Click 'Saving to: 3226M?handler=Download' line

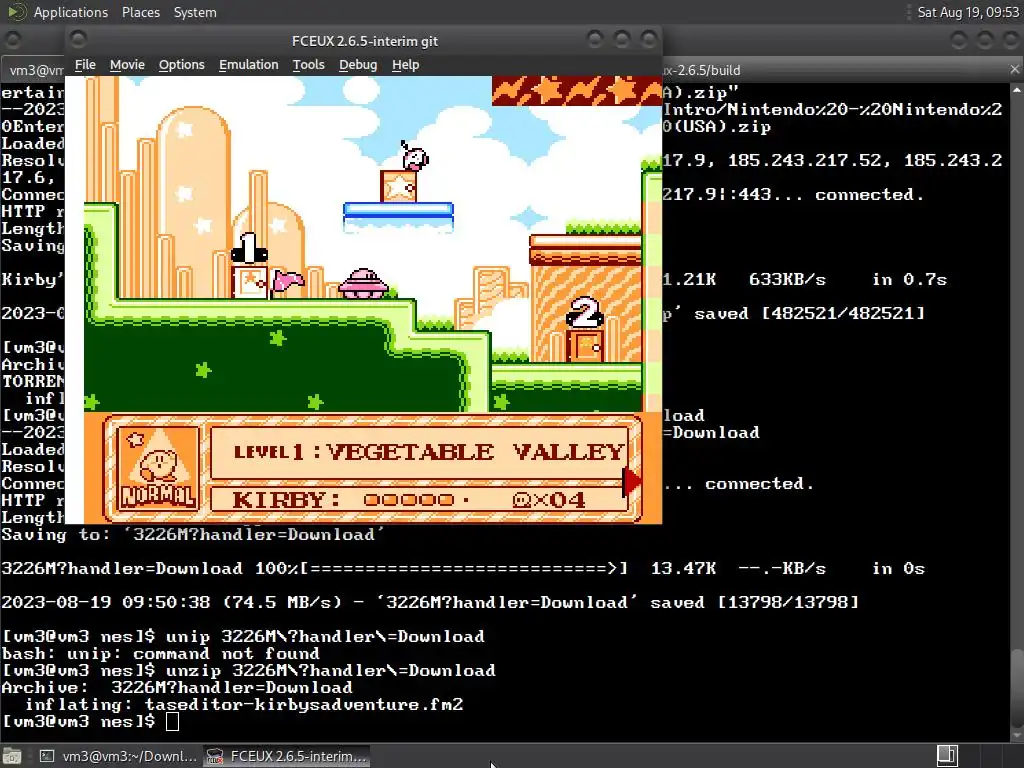(x=193, y=534)
